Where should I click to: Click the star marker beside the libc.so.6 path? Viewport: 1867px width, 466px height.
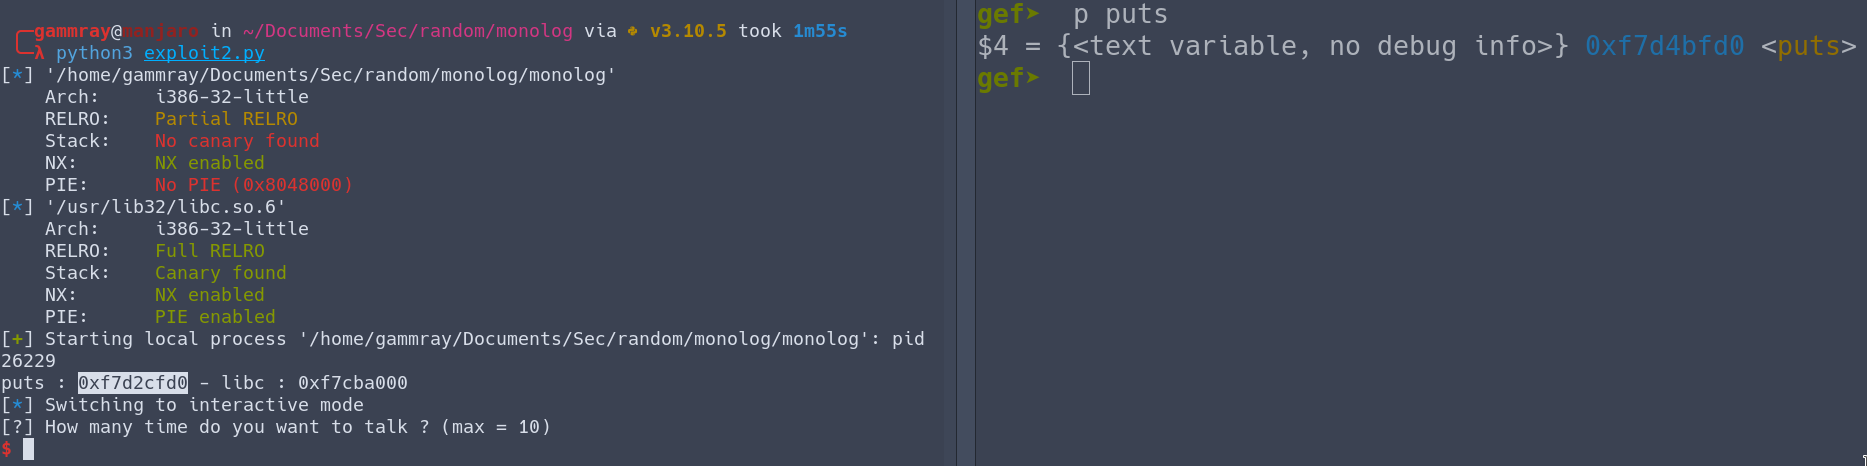click(x=17, y=207)
